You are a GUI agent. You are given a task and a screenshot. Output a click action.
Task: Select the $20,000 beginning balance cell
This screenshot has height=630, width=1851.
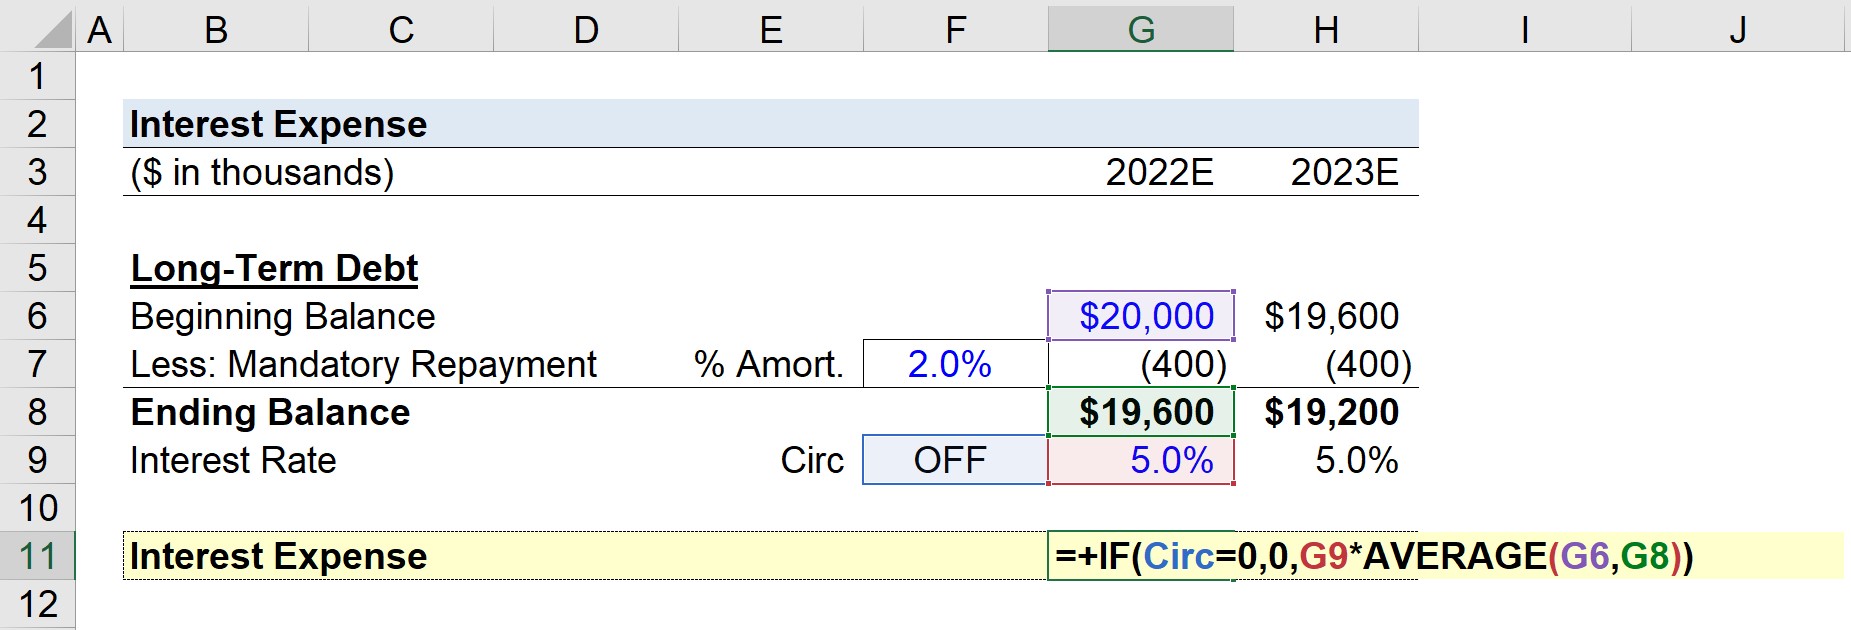[1141, 316]
